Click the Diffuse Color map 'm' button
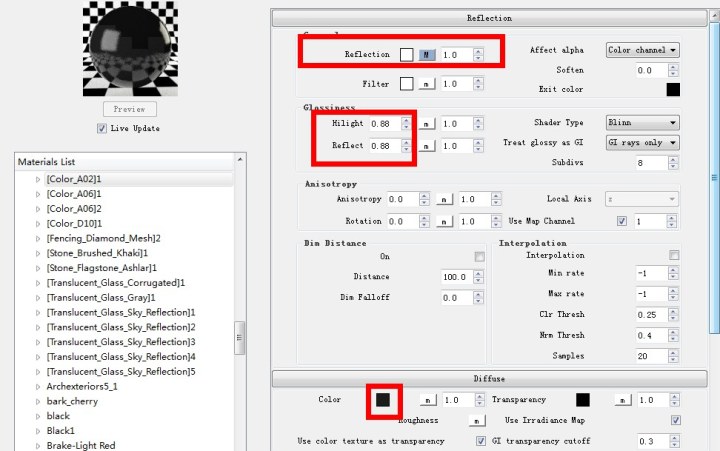 click(x=428, y=400)
